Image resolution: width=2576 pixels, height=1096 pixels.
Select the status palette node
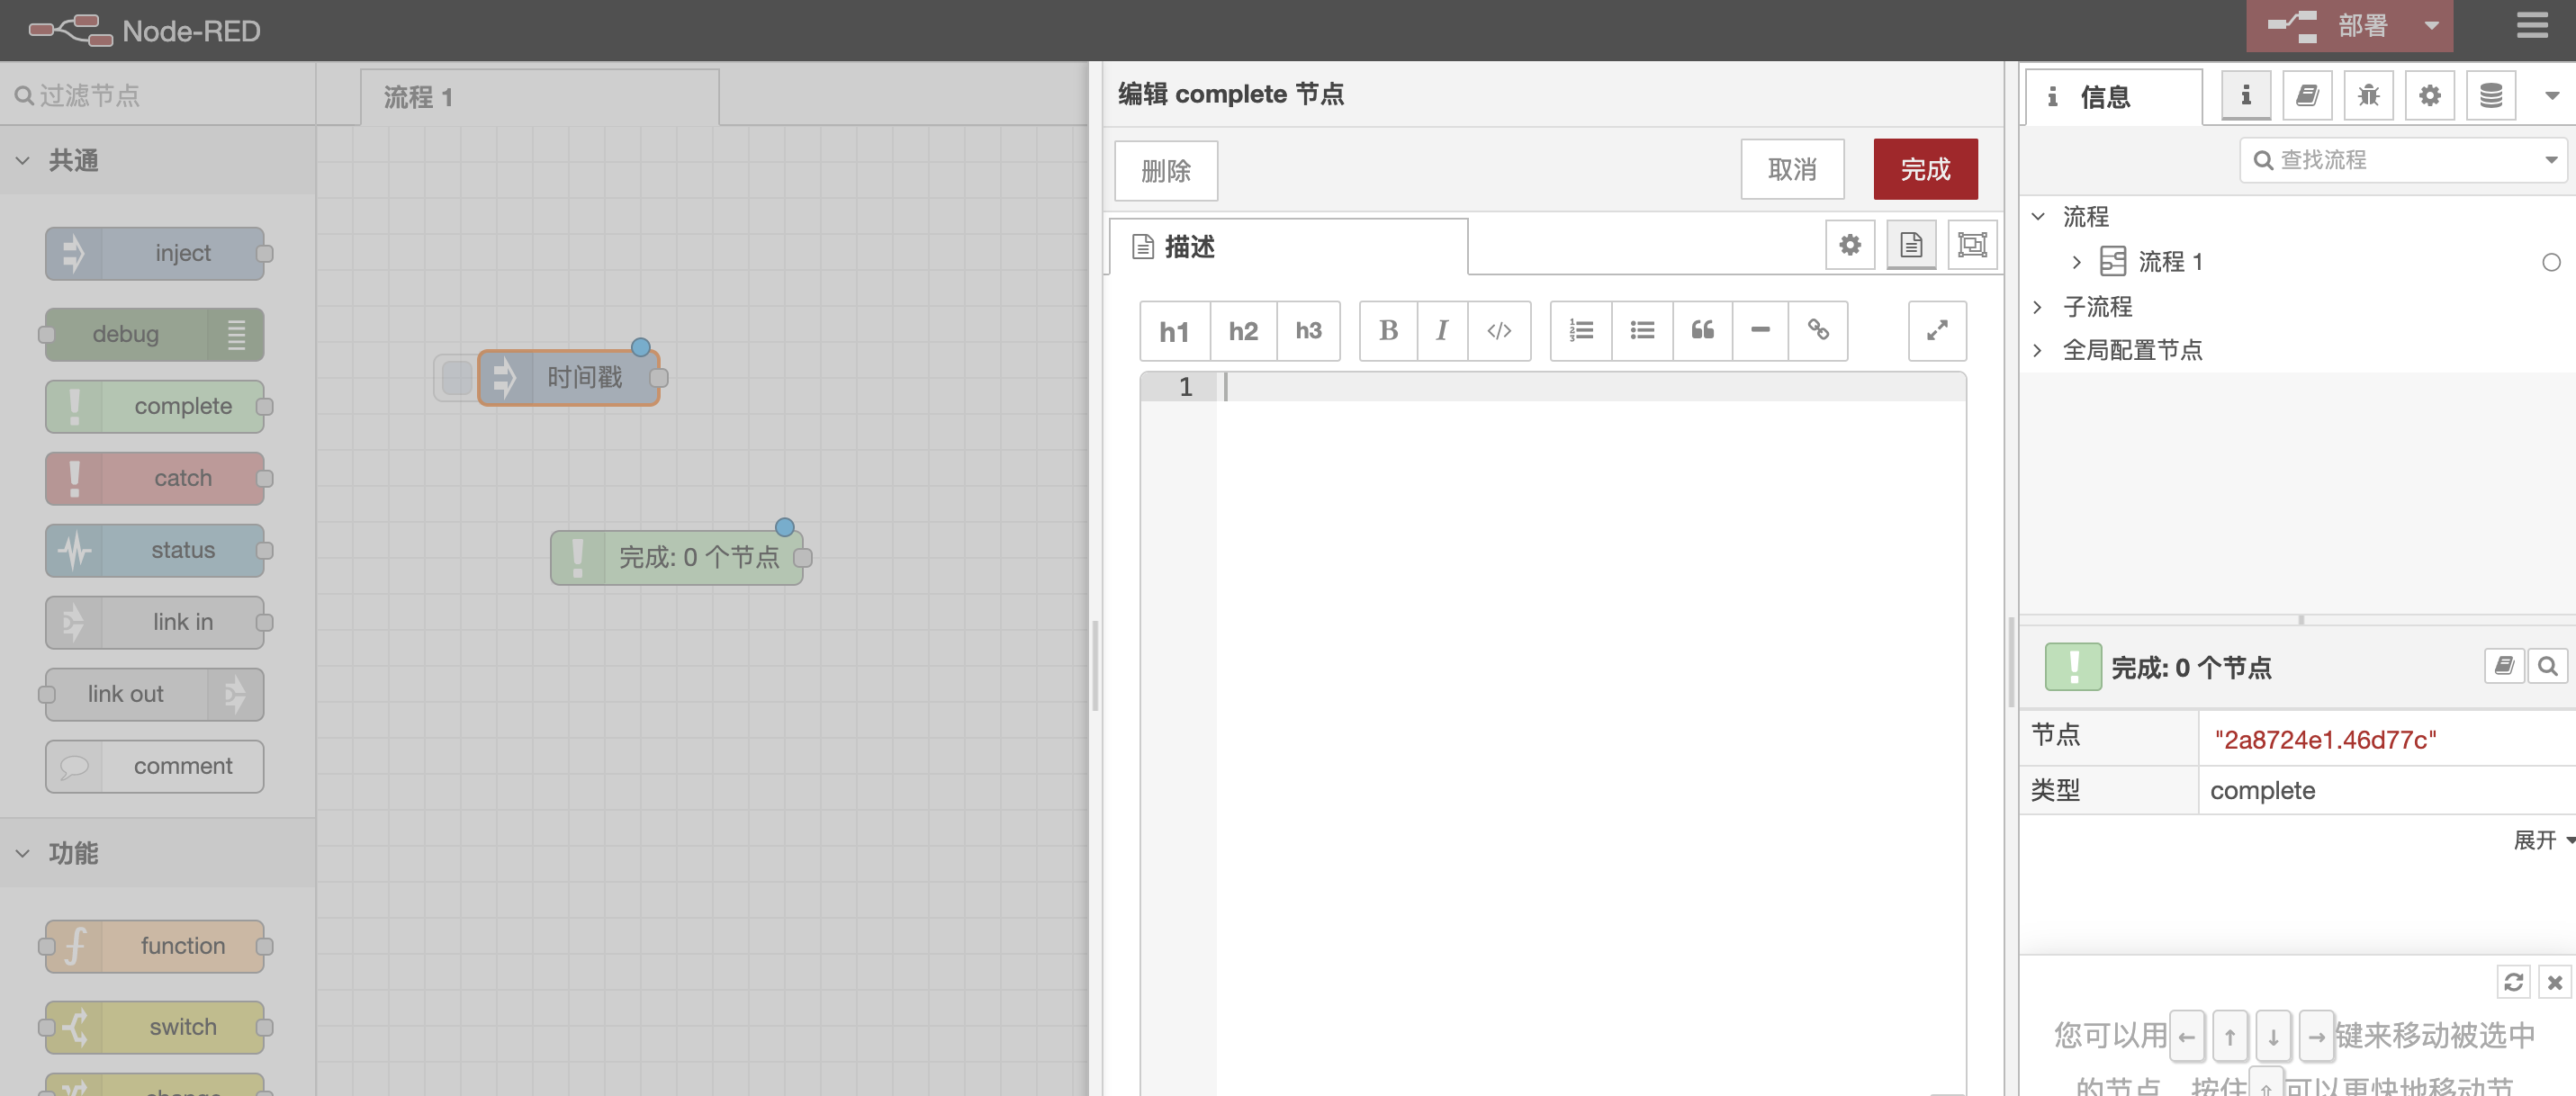point(155,550)
